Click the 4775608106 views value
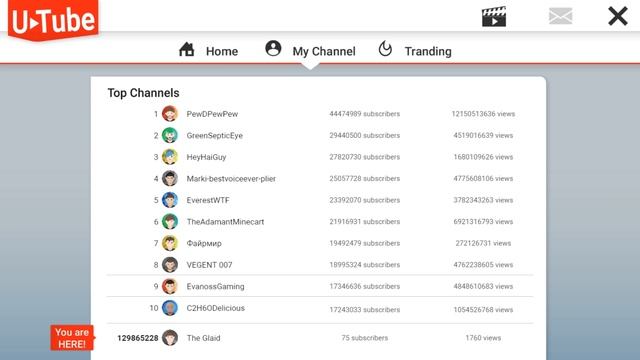 point(483,179)
